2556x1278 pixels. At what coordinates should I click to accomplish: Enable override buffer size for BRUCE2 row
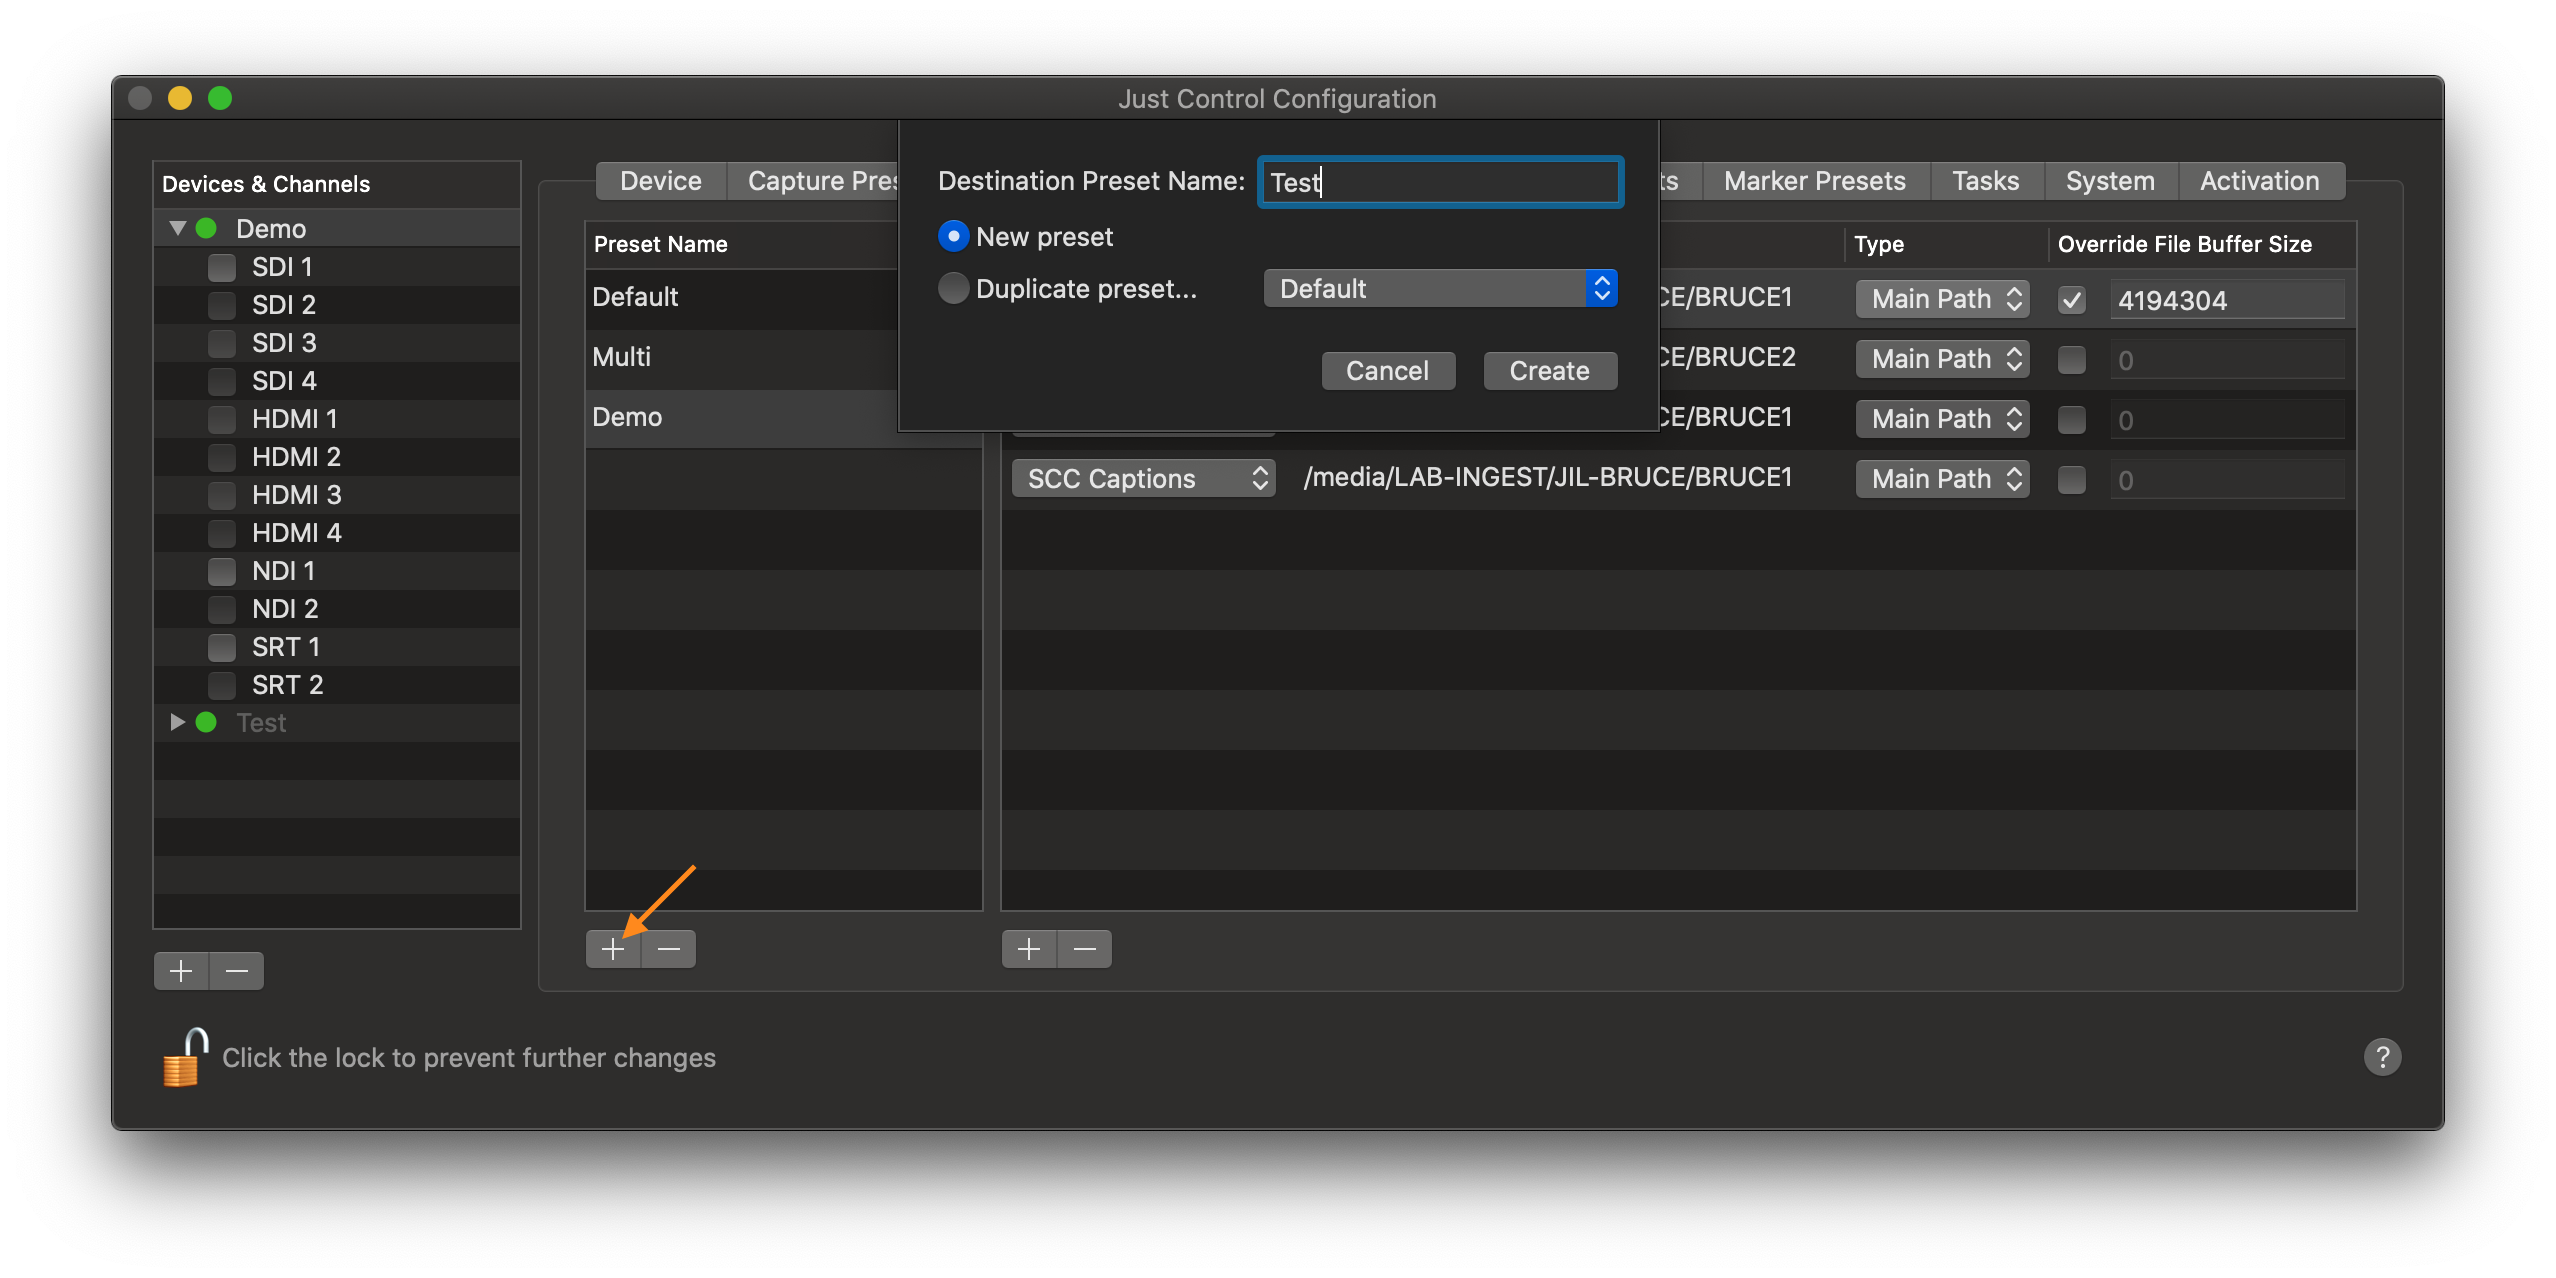(x=2072, y=360)
